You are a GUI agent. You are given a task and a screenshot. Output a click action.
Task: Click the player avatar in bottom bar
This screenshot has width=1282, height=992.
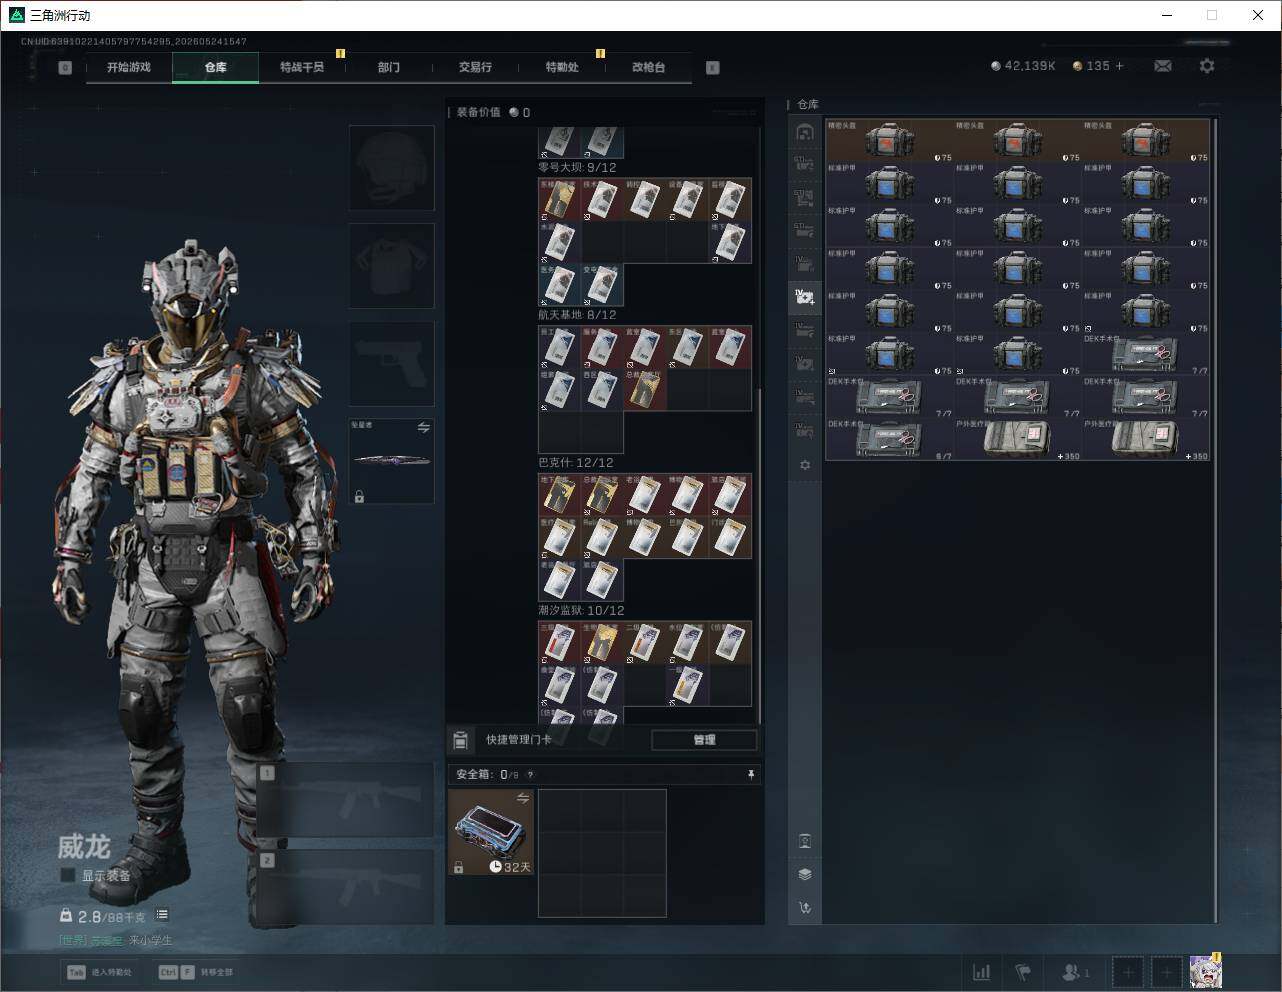click(1206, 971)
